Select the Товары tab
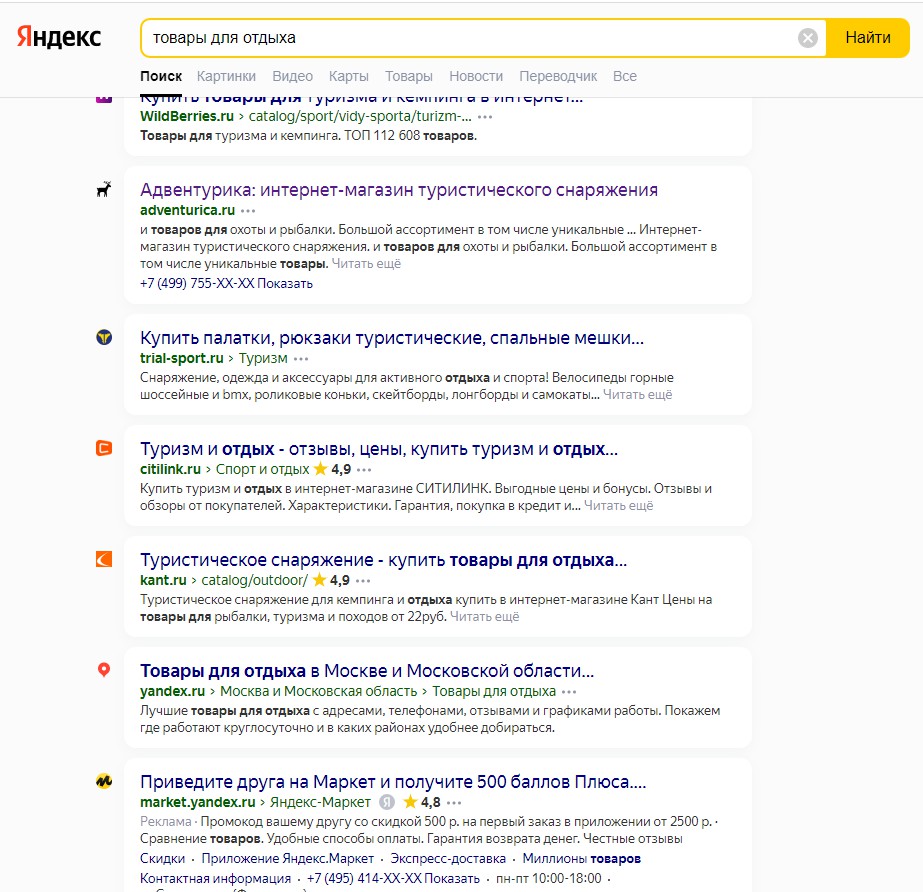This screenshot has width=923, height=892. [409, 76]
